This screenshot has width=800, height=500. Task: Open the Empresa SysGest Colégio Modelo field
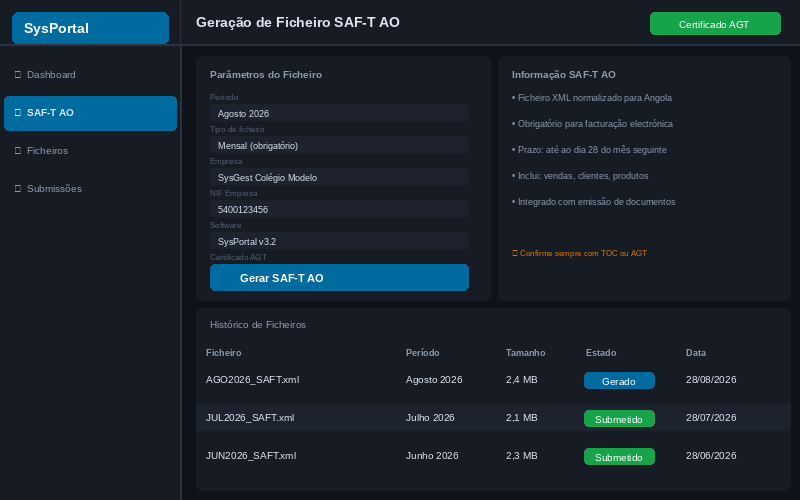pos(339,177)
